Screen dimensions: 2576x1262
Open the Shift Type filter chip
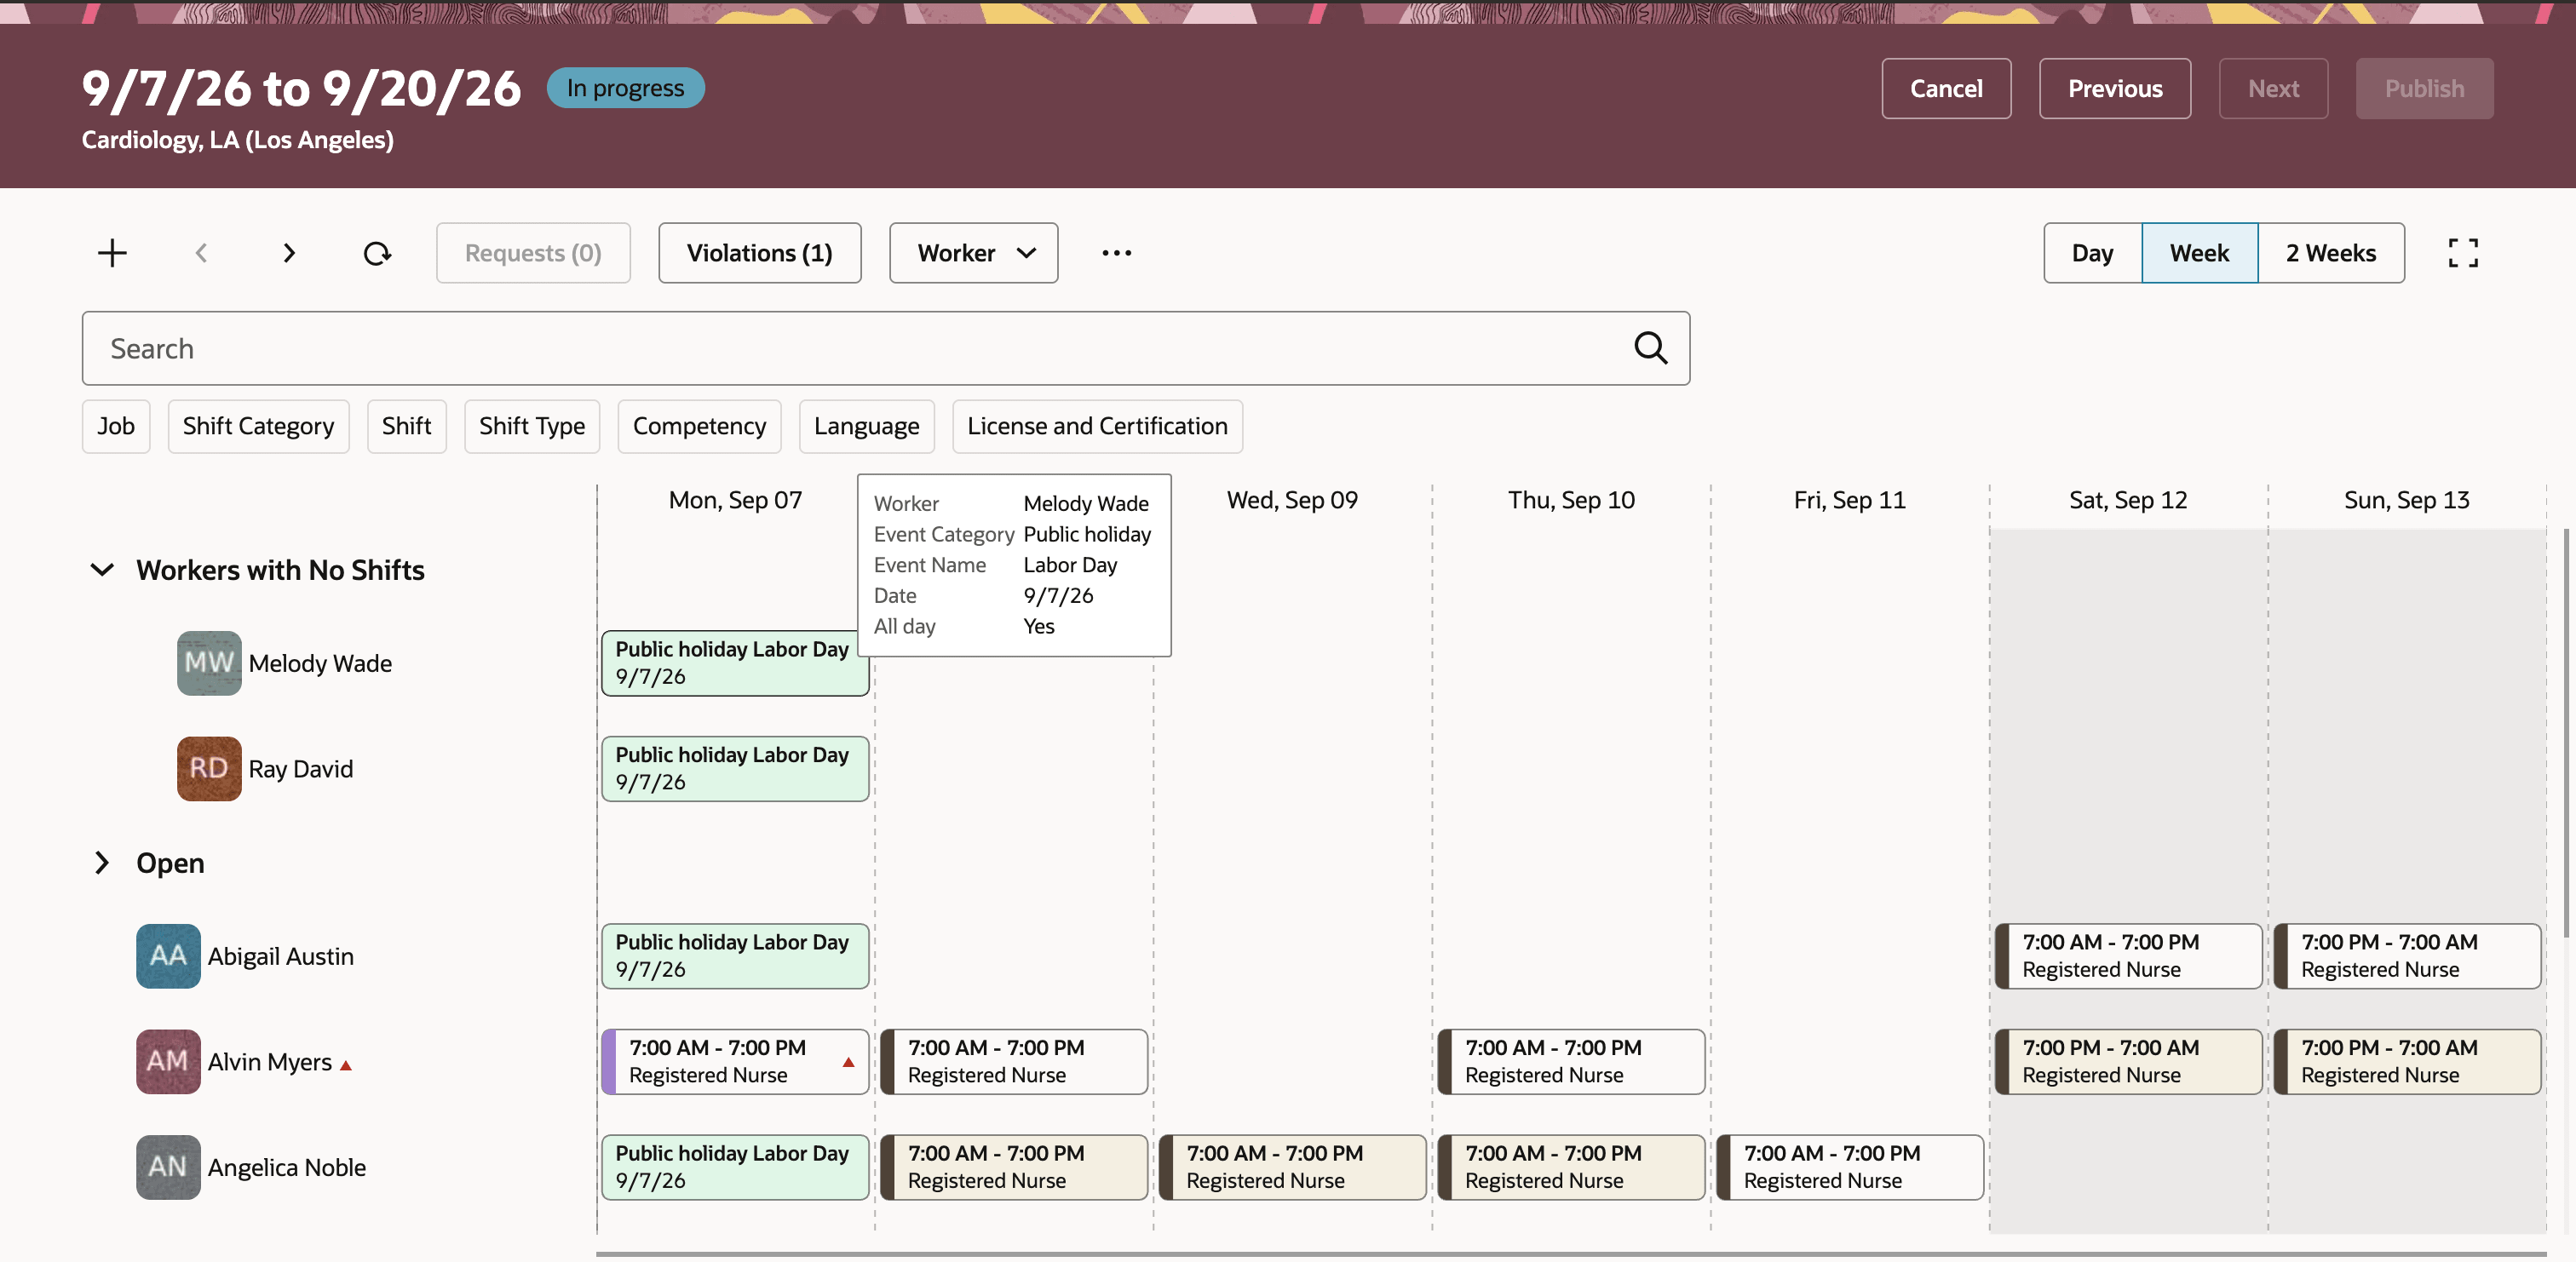[x=532, y=426]
